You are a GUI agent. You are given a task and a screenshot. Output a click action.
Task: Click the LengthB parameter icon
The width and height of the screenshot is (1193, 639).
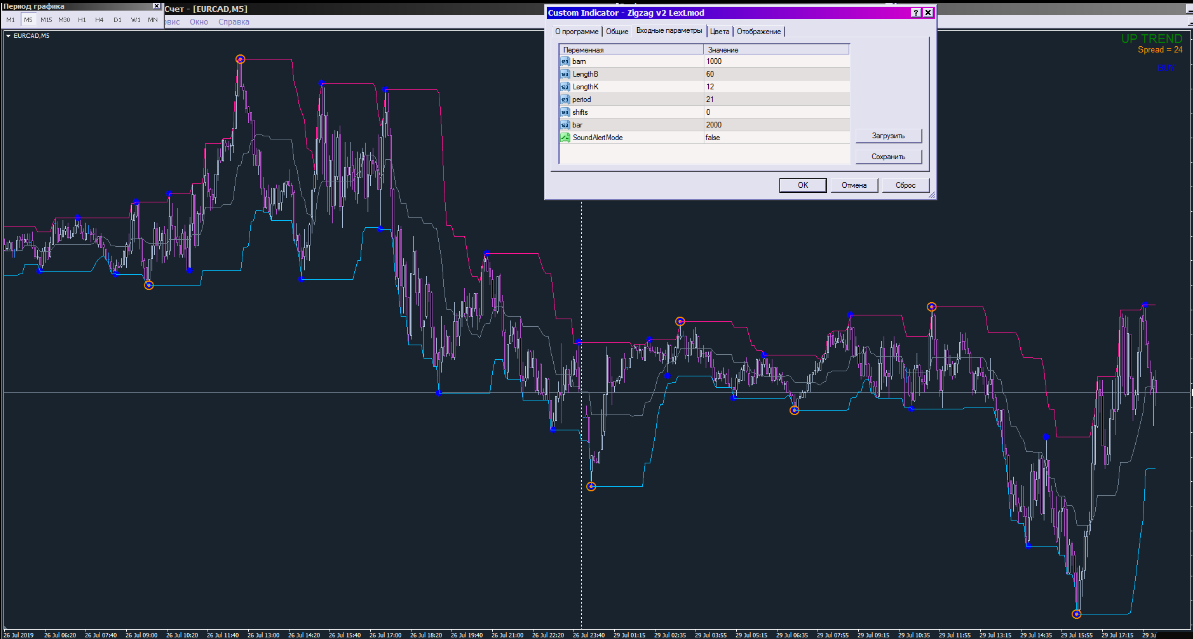click(x=565, y=74)
